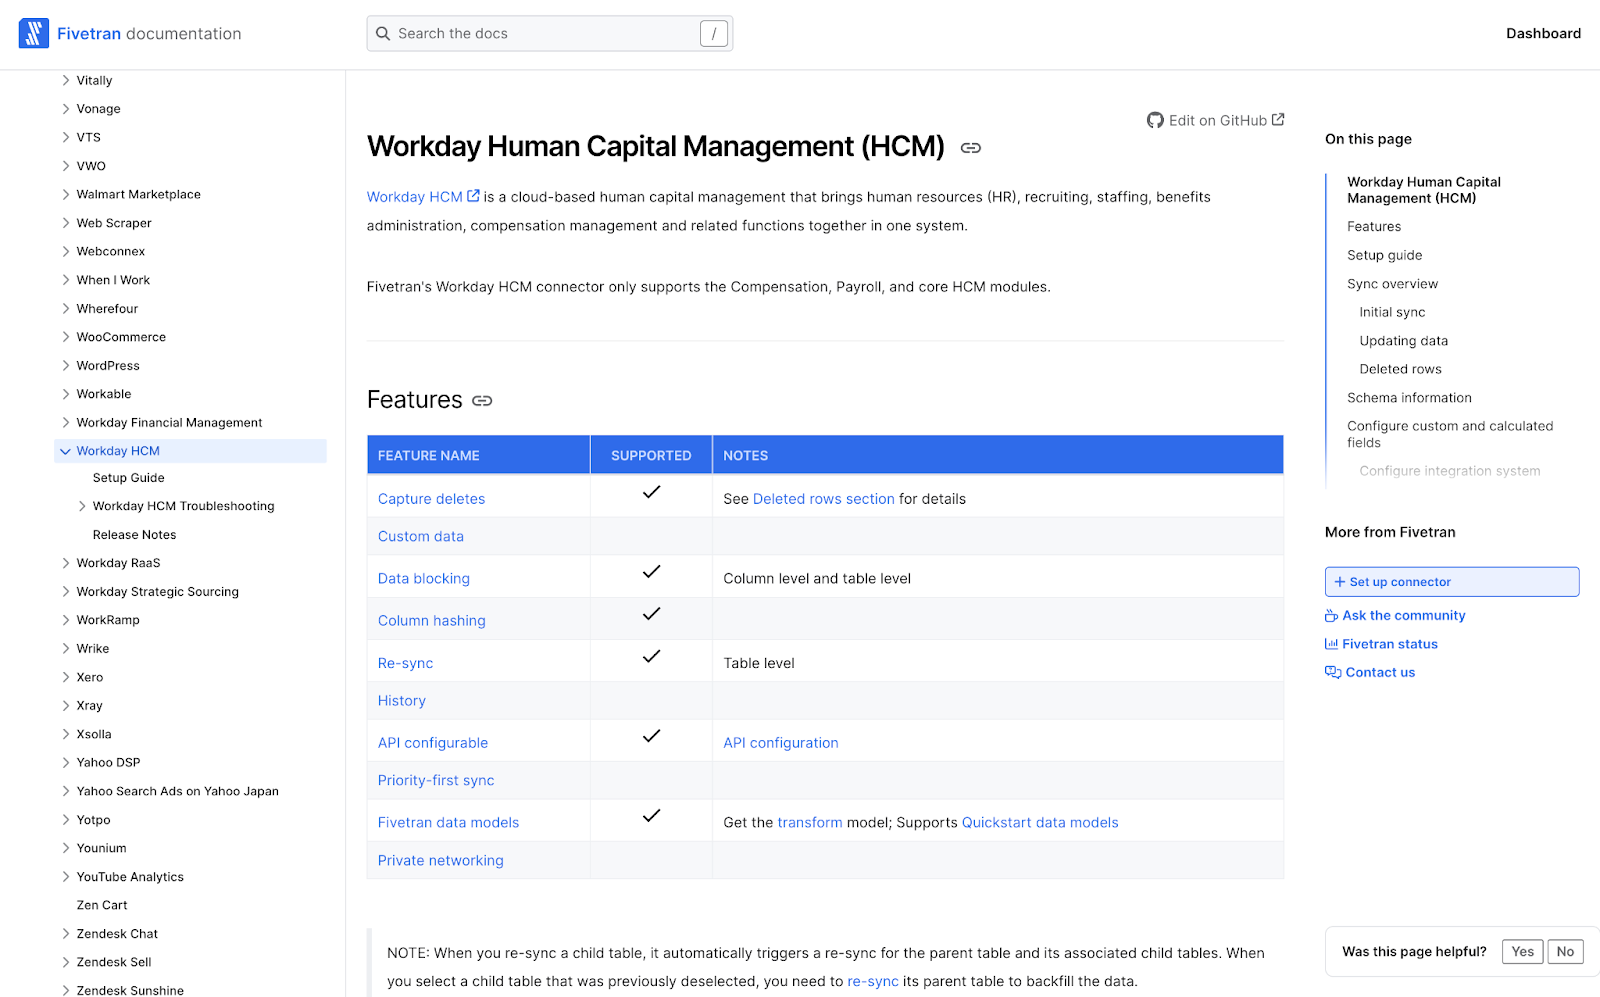
Task: Collapse the Workday HCM section chevron
Action: coord(66,451)
